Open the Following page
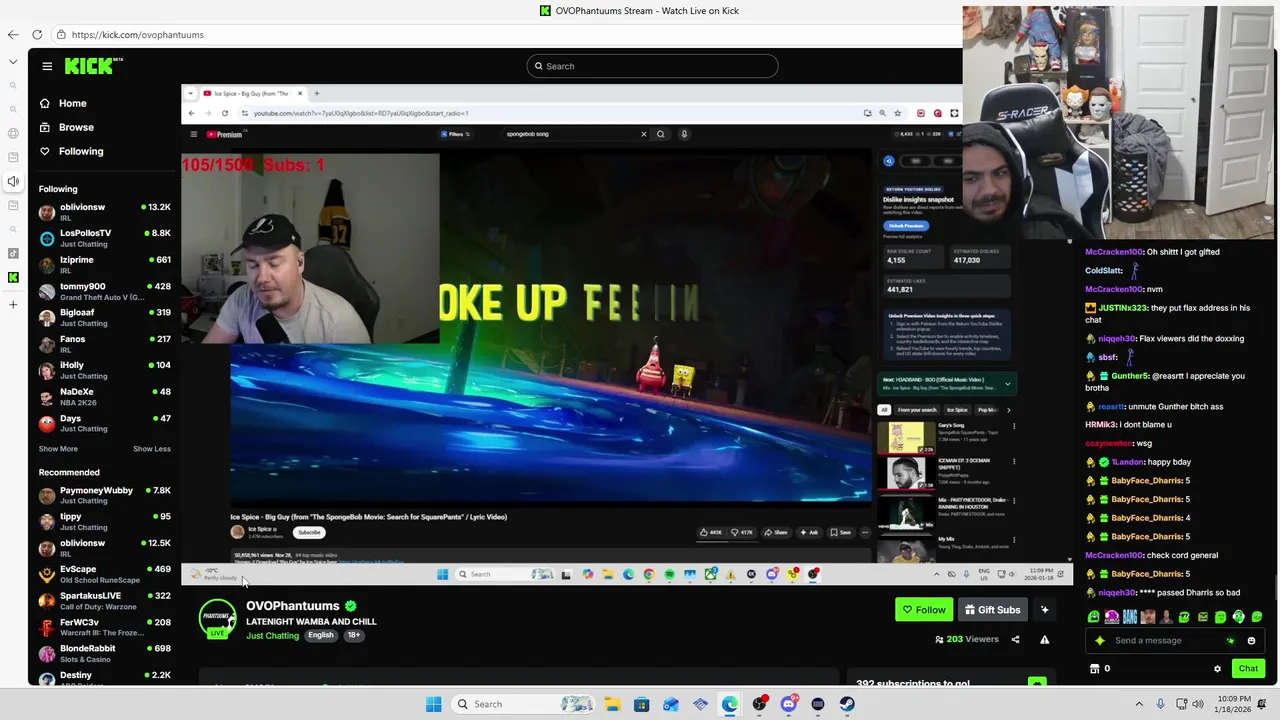The height and width of the screenshot is (720, 1280). coord(80,151)
